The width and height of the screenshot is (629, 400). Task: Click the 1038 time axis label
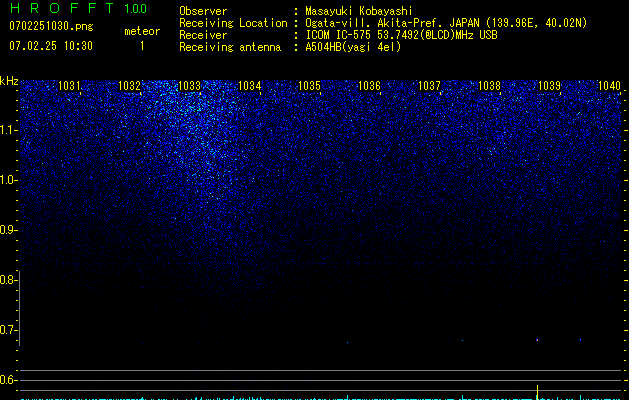tap(489, 85)
